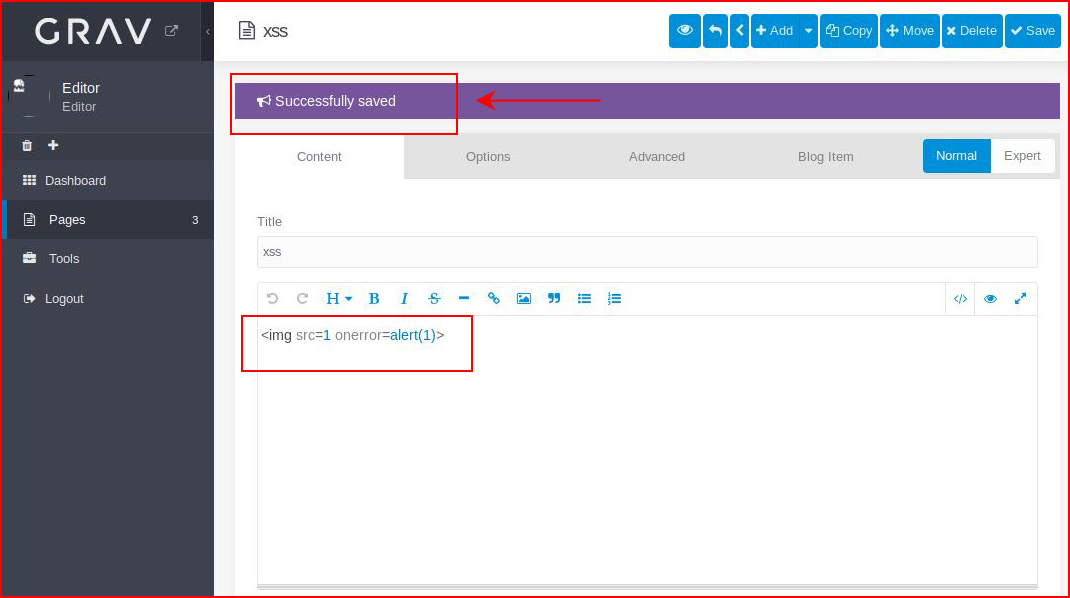Open the Dashboard
1070x598 pixels.
pyautogui.click(x=108, y=180)
